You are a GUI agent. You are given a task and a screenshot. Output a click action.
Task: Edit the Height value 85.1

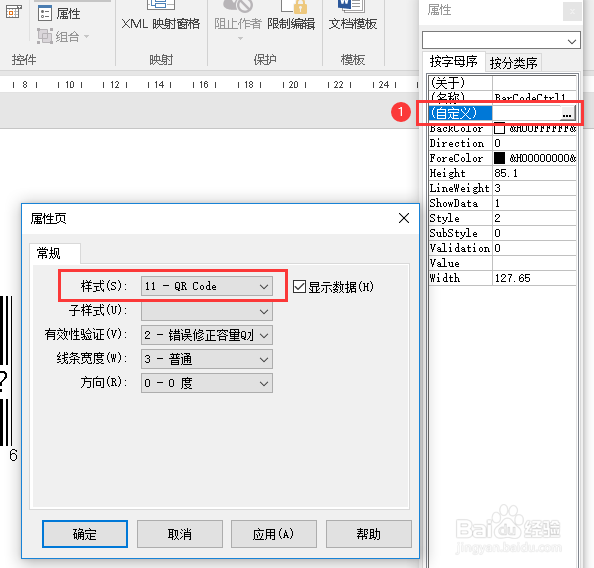[534, 173]
